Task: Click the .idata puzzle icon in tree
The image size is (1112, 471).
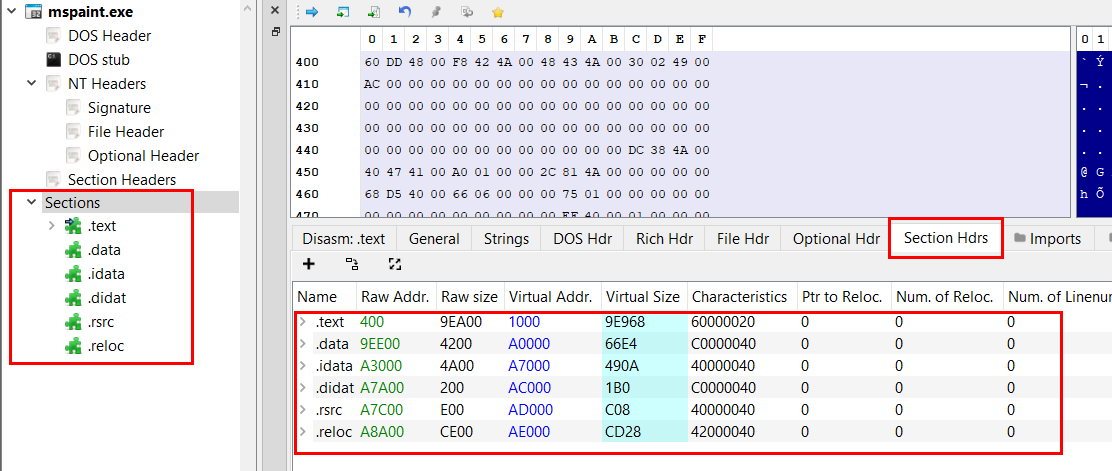Action: 73,274
